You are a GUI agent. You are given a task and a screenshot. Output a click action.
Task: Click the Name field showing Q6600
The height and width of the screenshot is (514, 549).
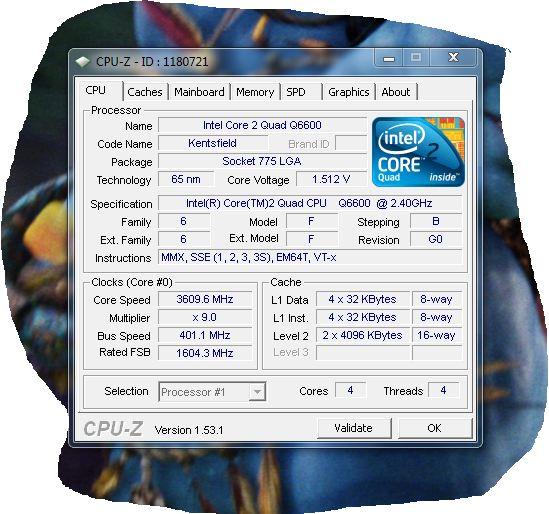(262, 125)
